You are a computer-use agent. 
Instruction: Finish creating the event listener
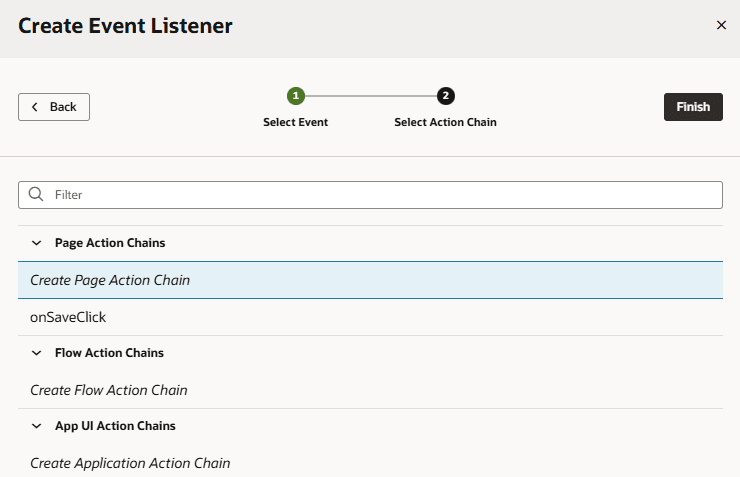pyautogui.click(x=693, y=107)
